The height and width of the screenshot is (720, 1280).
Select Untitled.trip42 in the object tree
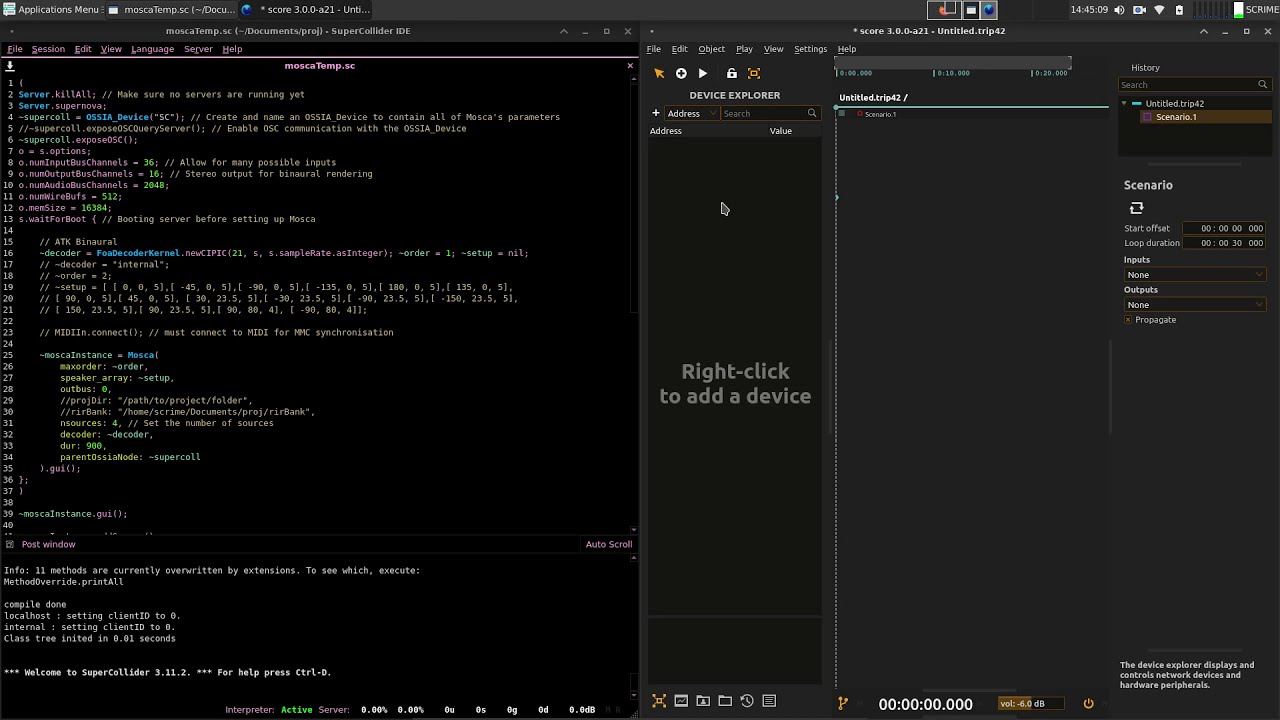pos(1174,104)
